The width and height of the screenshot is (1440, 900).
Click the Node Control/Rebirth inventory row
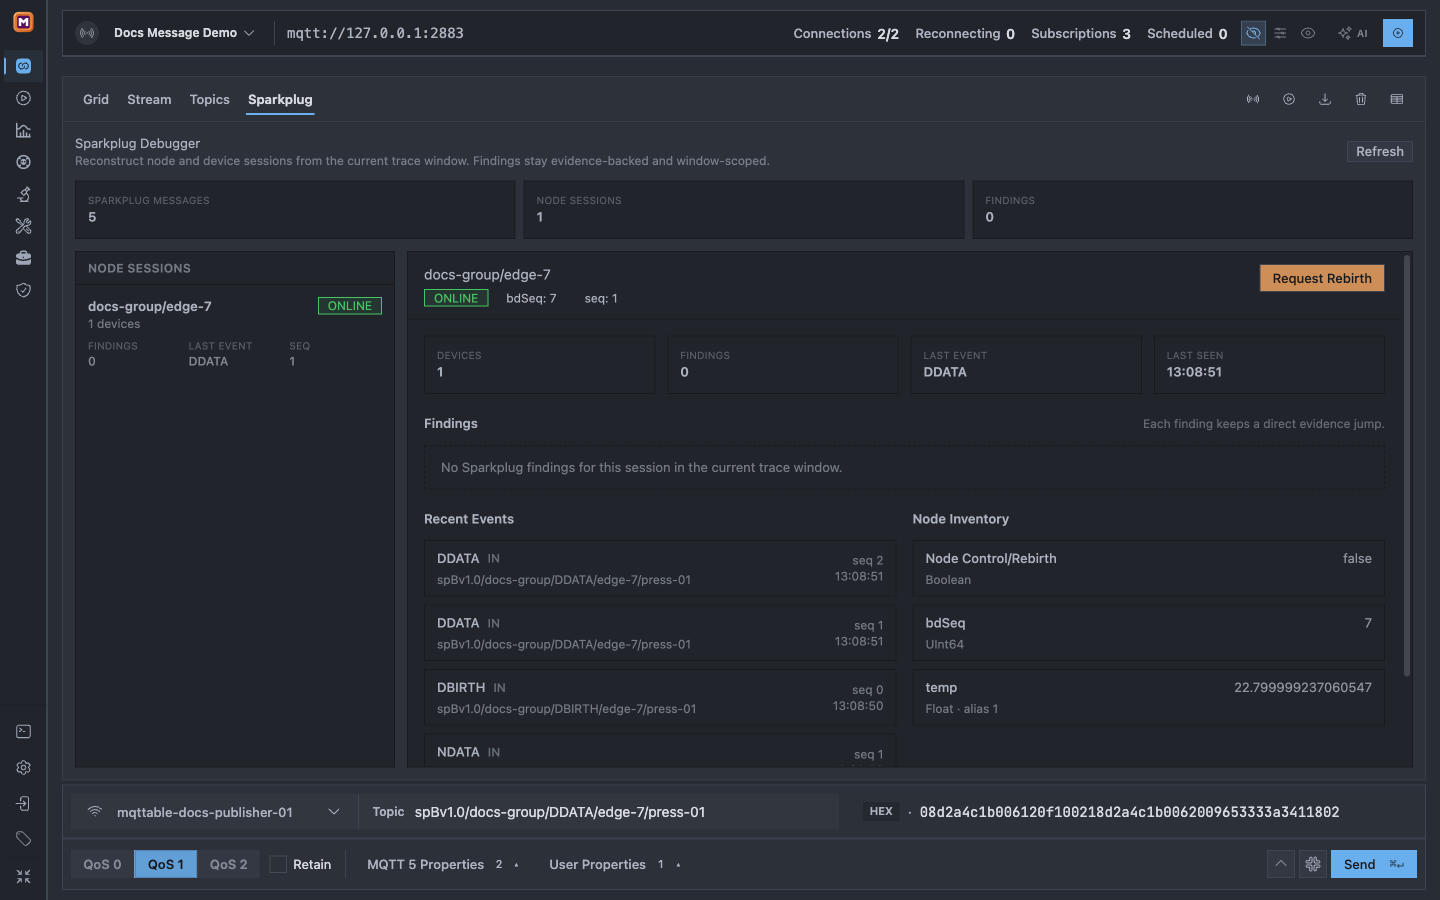click(x=1148, y=568)
